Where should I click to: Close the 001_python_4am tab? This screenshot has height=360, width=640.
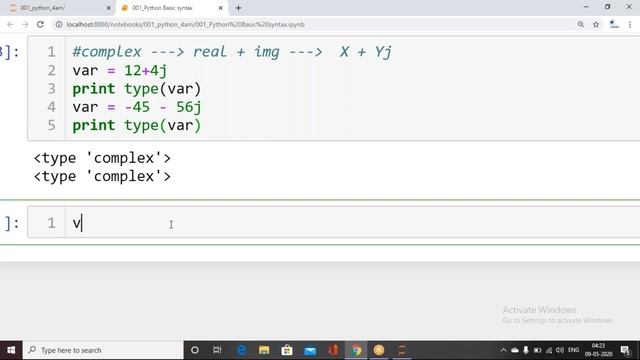109,8
